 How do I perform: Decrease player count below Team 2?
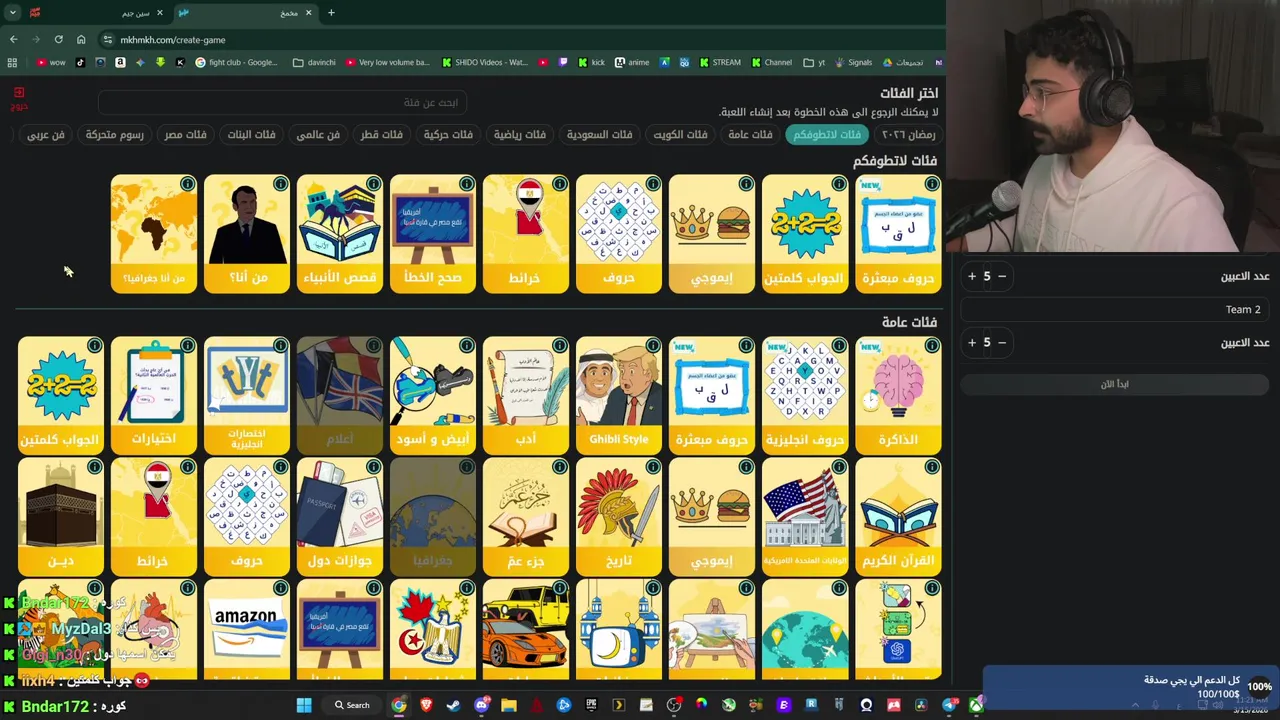pos(1001,342)
